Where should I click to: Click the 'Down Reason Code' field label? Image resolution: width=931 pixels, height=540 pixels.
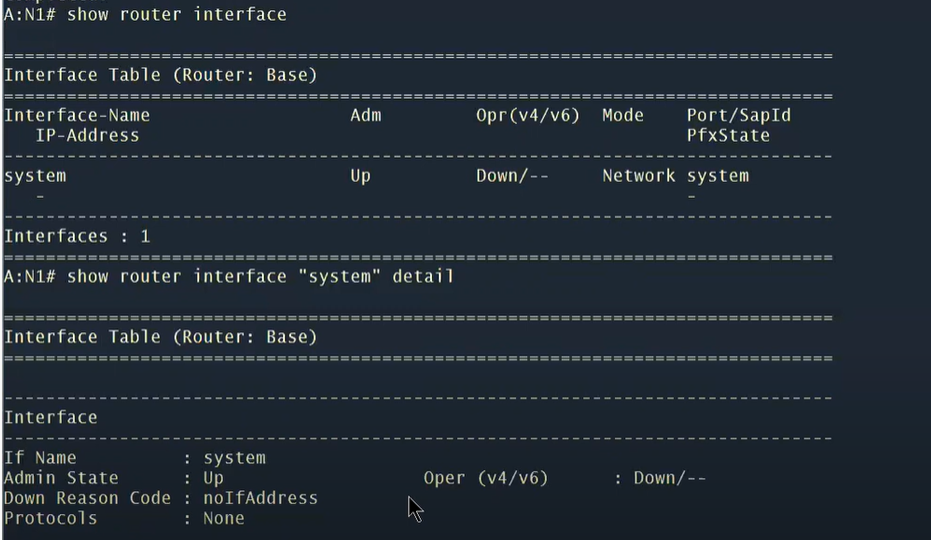[x=87, y=498]
